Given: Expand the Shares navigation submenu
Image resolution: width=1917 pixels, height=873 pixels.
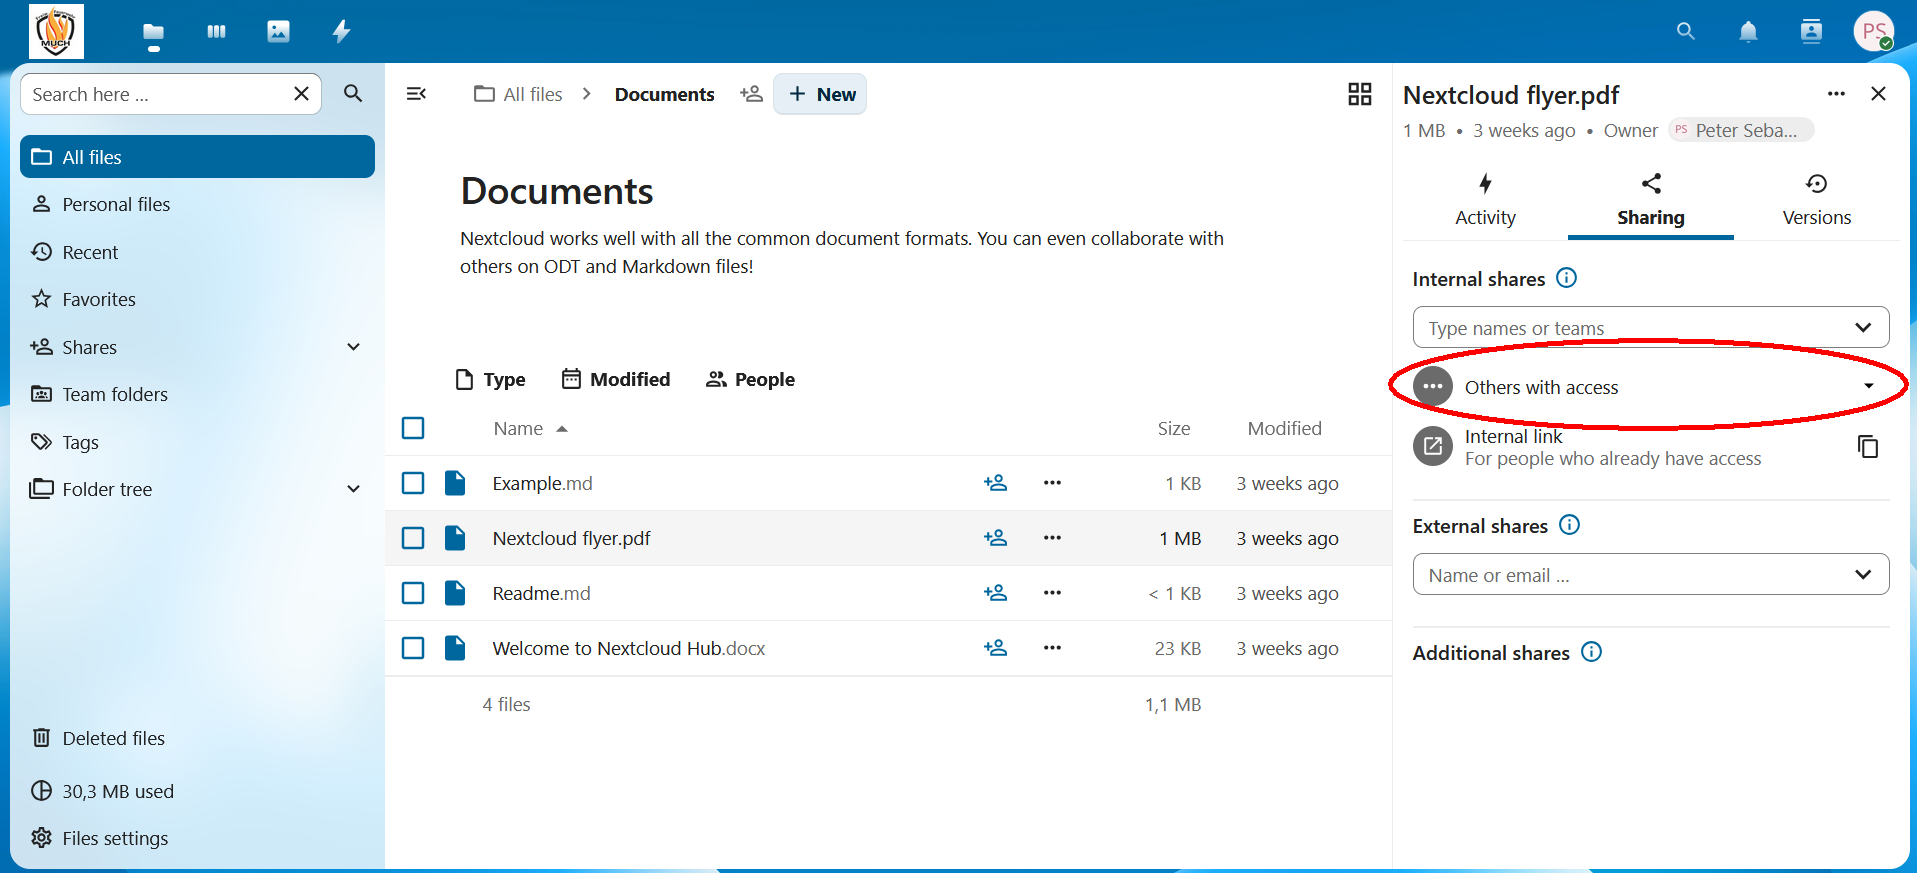Looking at the screenshot, I should pos(353,347).
